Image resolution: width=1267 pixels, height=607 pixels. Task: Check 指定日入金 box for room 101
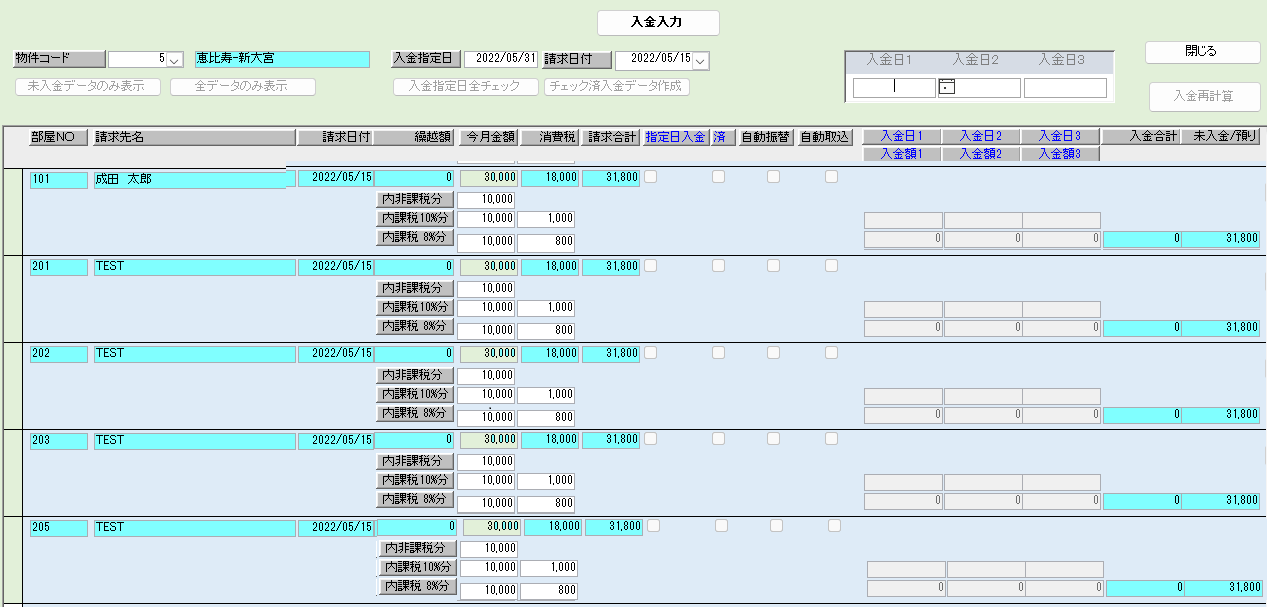pyautogui.click(x=651, y=177)
